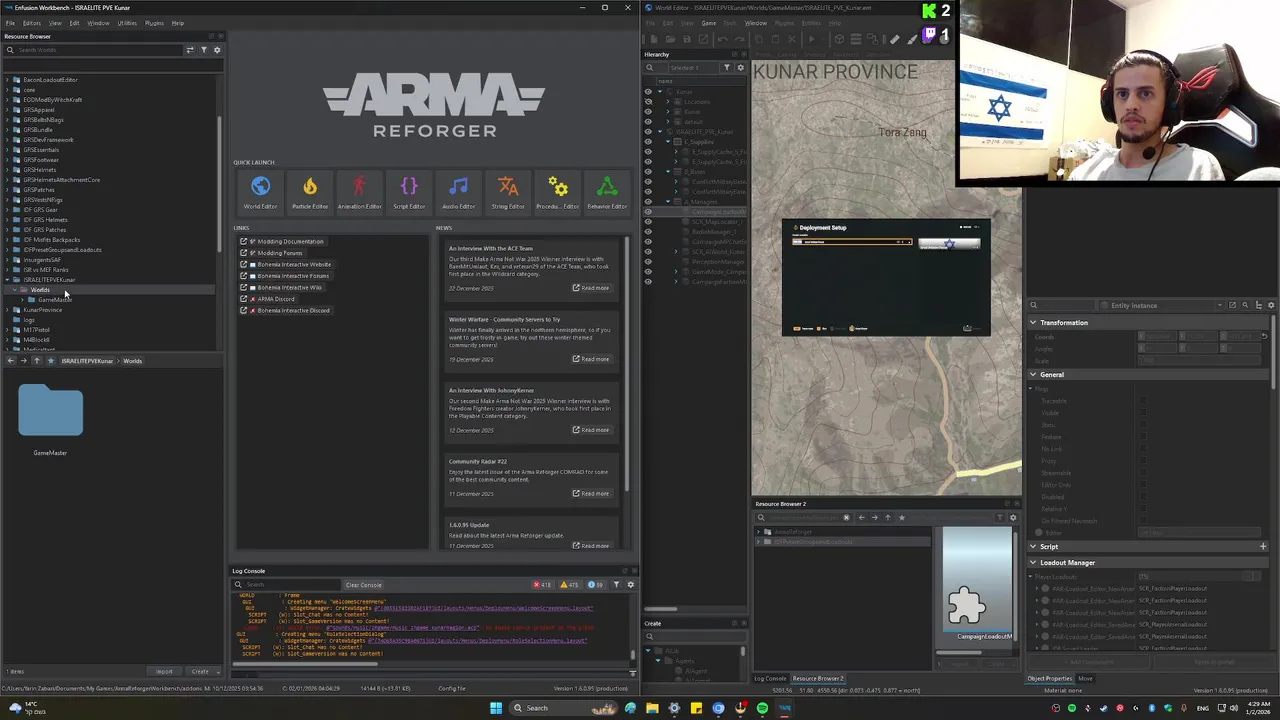1280x720 pixels.
Task: Open the Behavior Editor quick launch icon
Action: click(607, 192)
